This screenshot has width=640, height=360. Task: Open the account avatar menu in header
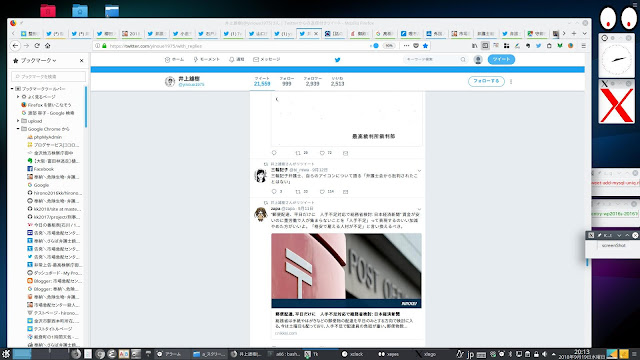[478, 60]
